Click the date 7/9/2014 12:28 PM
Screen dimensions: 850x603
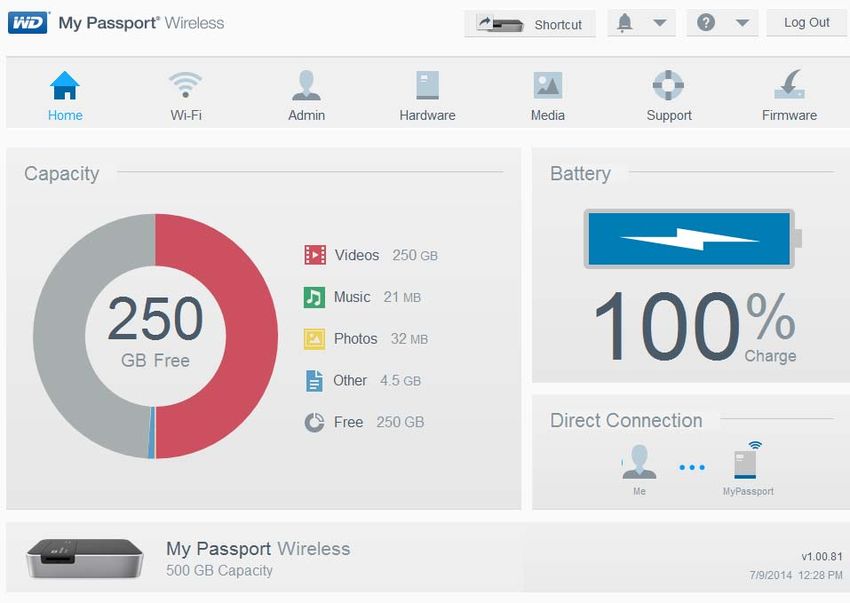[796, 575]
